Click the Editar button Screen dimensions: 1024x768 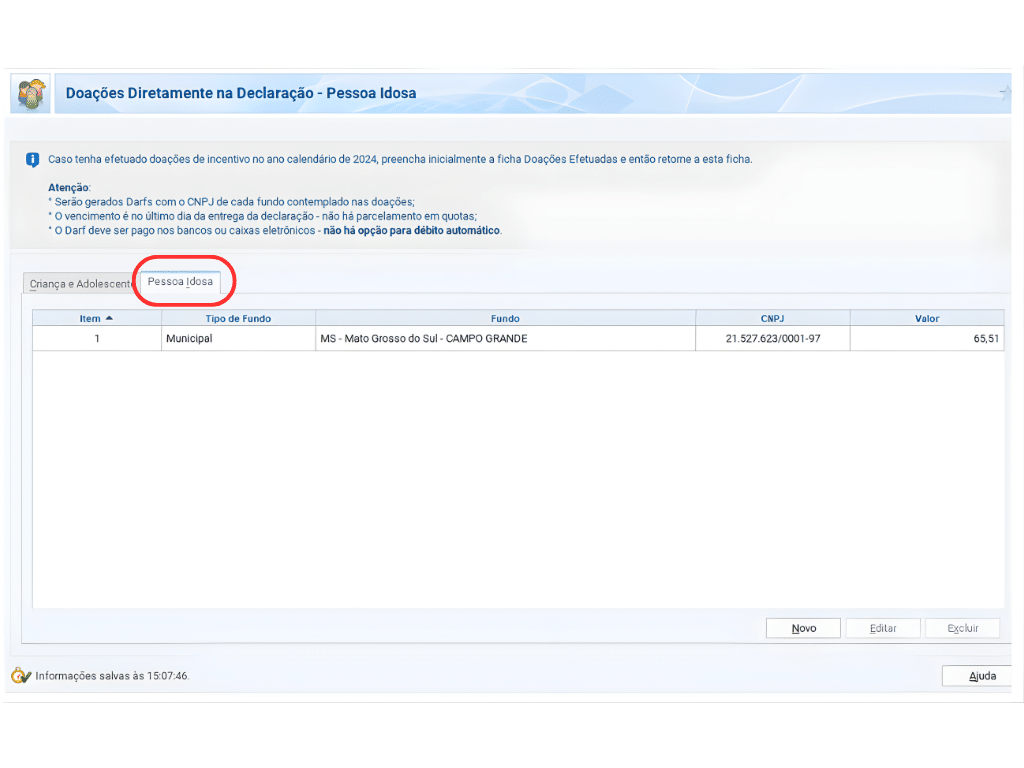click(882, 628)
